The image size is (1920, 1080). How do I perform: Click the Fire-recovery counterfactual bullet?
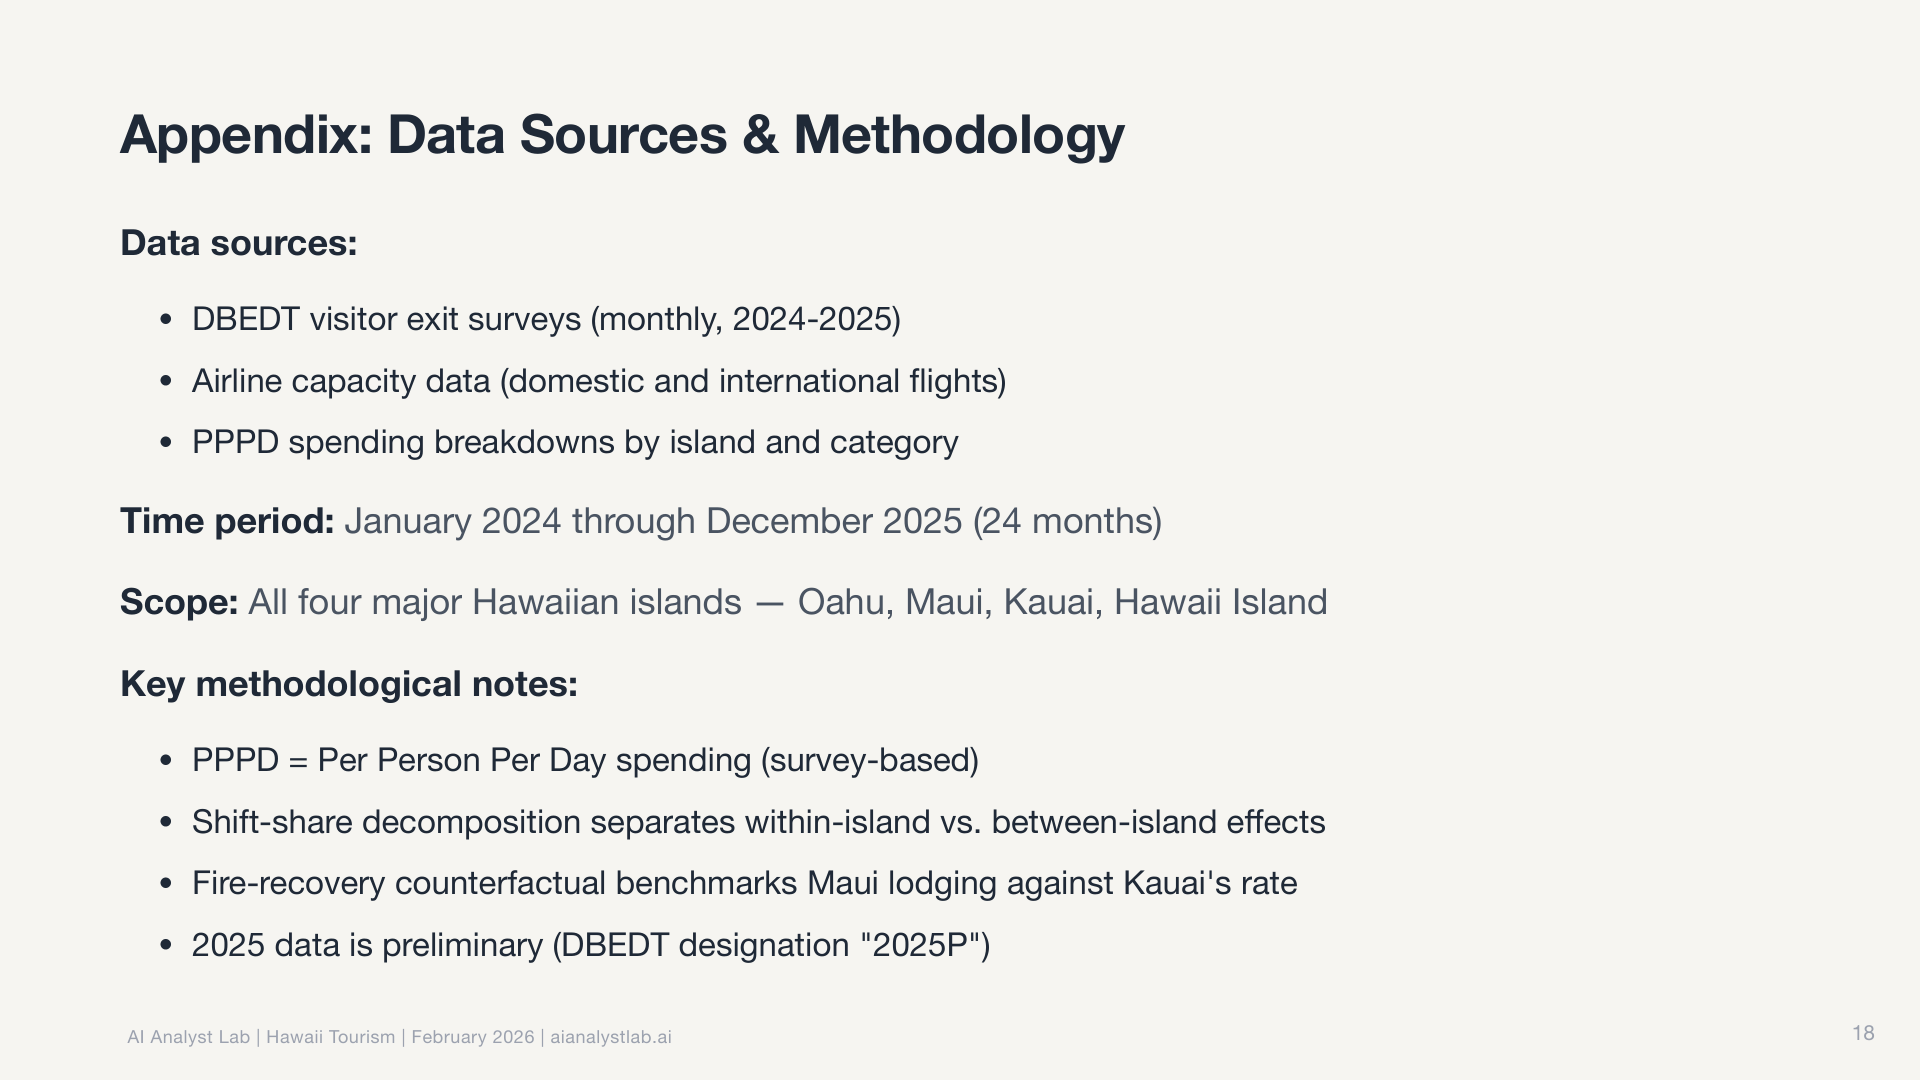pyautogui.click(x=744, y=883)
